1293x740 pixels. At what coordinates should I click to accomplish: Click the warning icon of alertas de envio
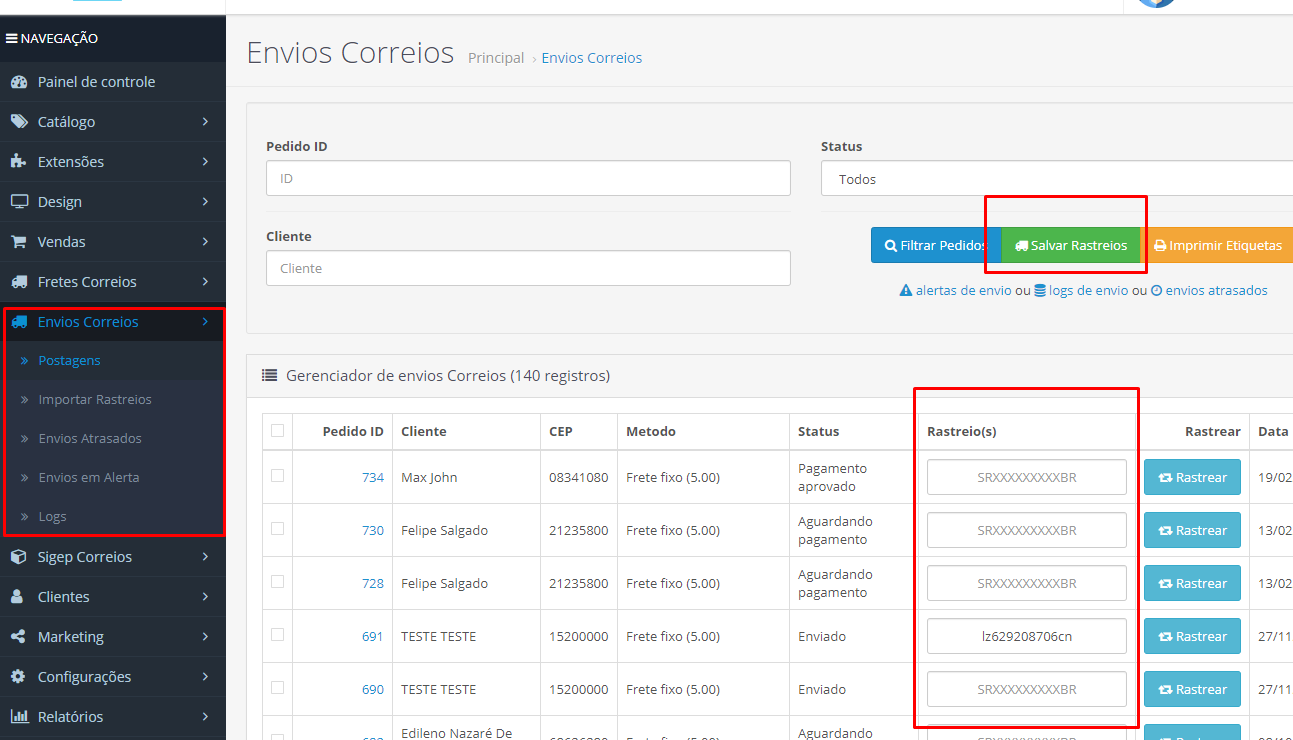(906, 291)
